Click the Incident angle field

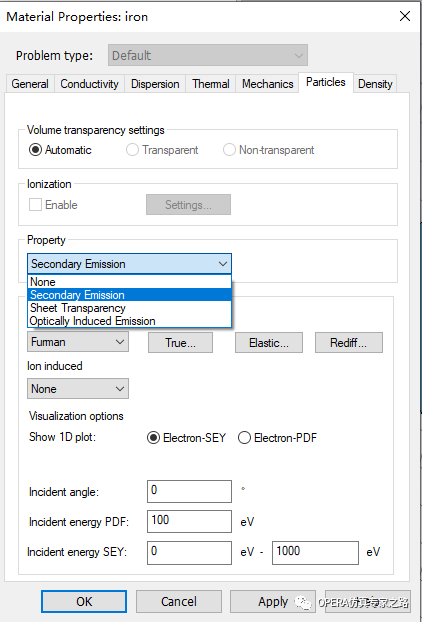coord(189,491)
